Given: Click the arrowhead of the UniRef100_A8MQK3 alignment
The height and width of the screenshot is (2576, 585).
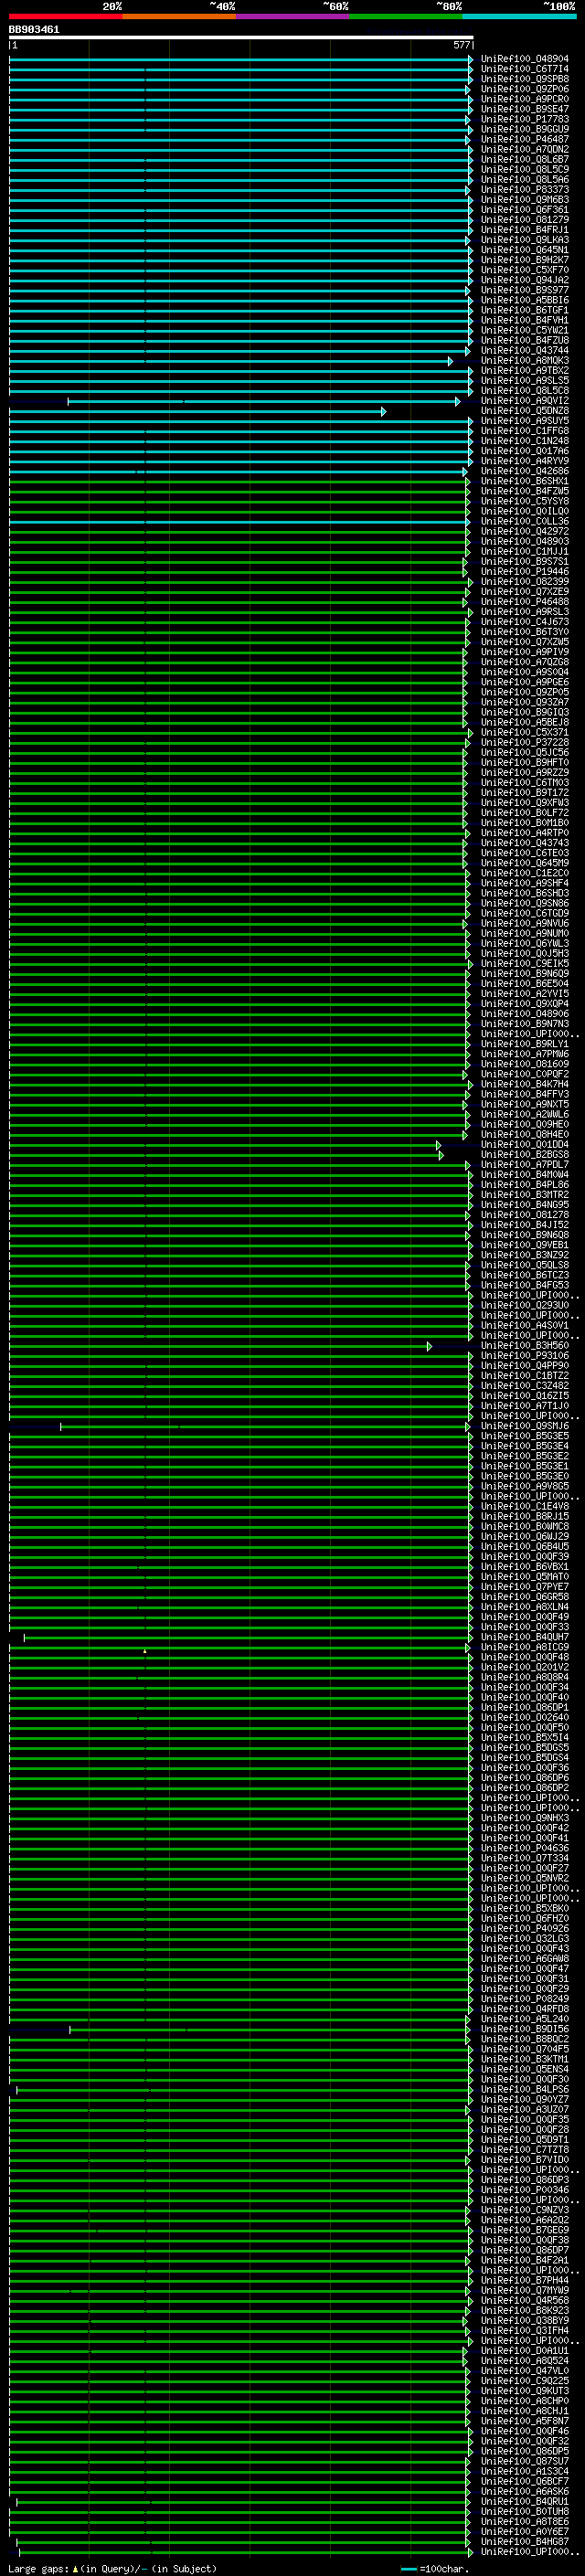Looking at the screenshot, I should (450, 361).
